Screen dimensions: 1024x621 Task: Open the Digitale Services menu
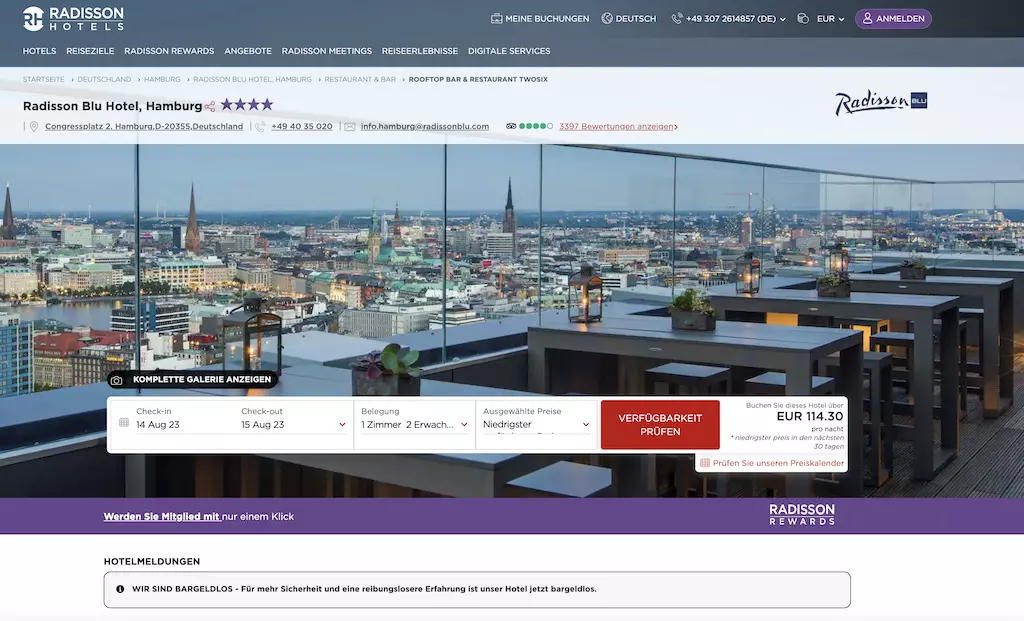pyautogui.click(x=509, y=51)
